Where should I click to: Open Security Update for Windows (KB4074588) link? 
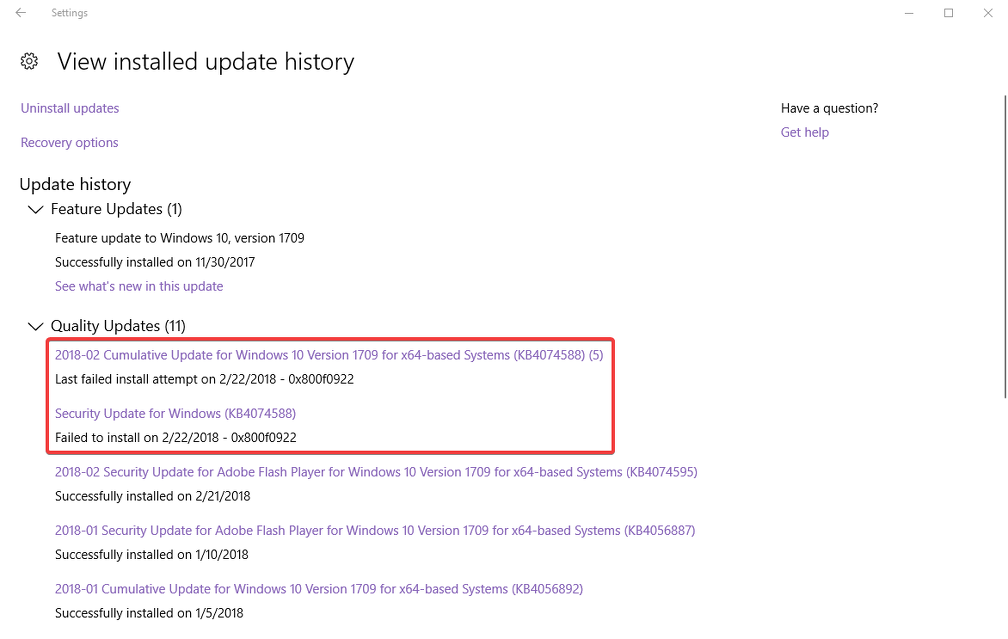pyautogui.click(x=175, y=413)
